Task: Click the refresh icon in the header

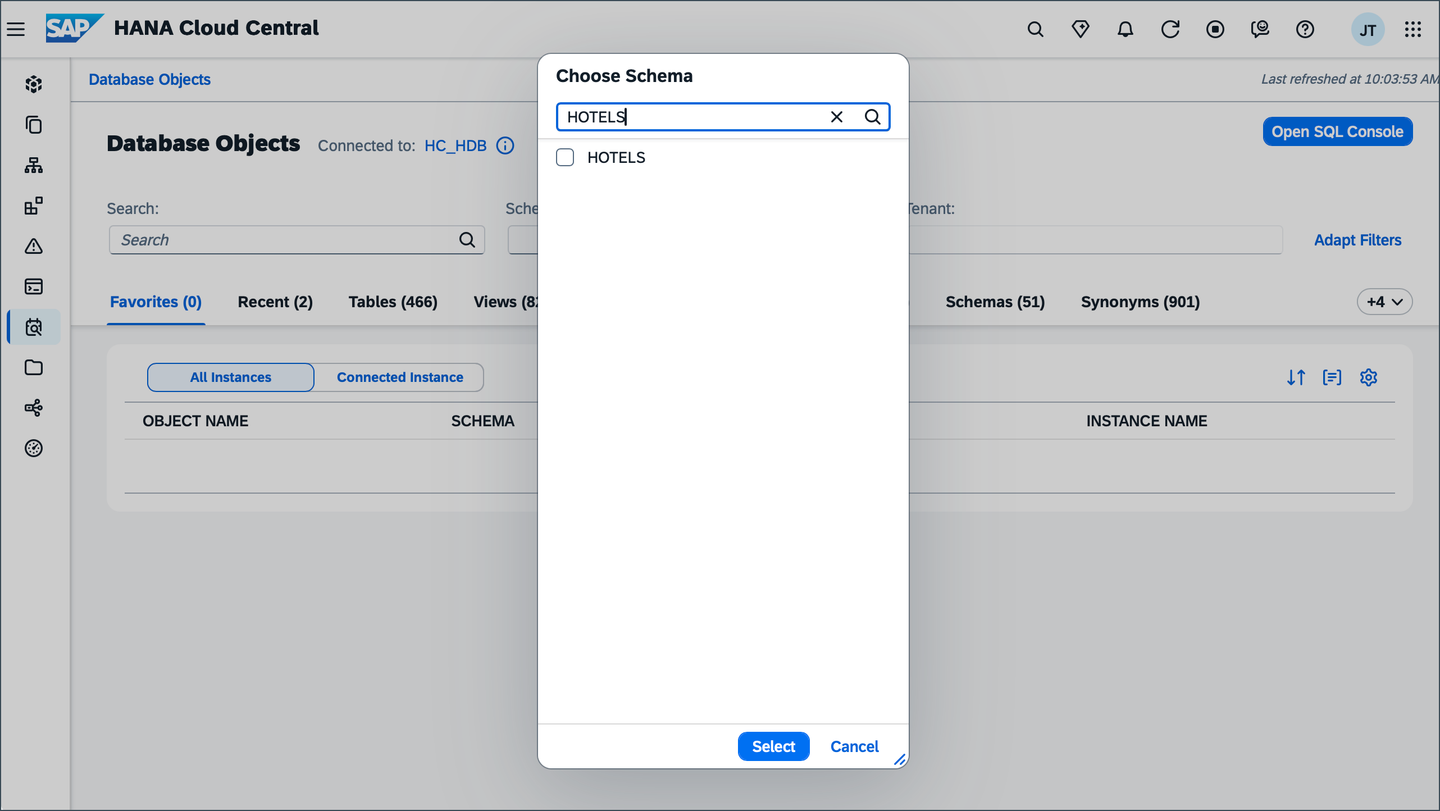Action: click(x=1170, y=29)
